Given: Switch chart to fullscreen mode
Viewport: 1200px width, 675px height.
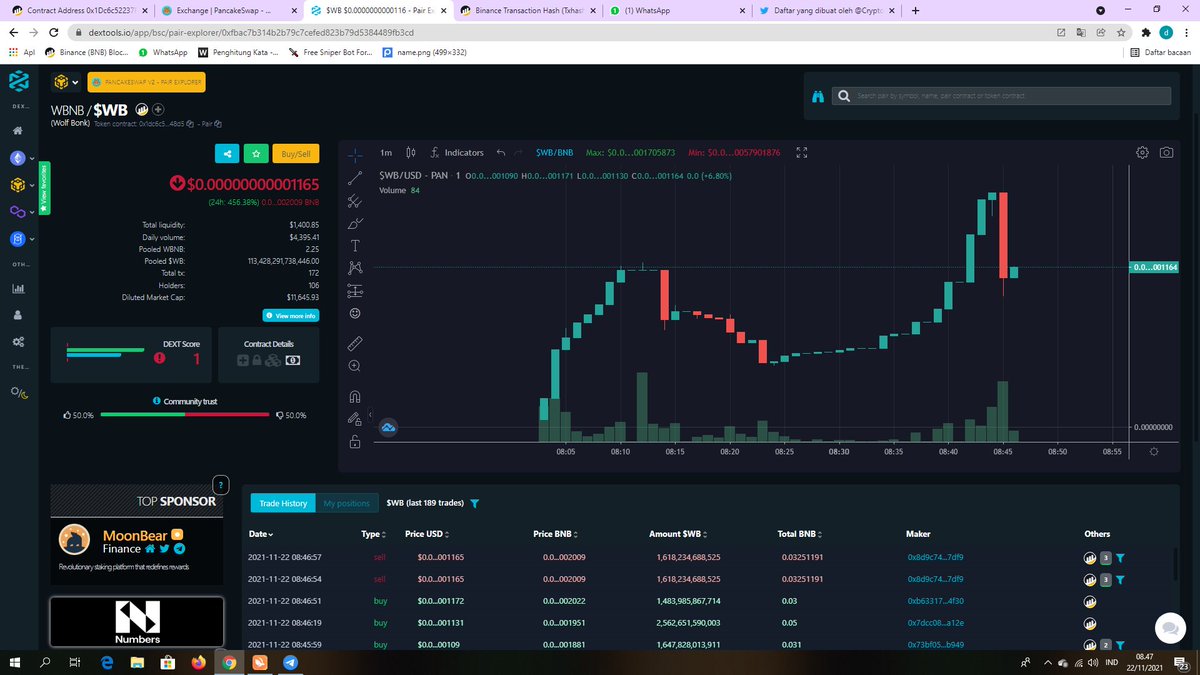Looking at the screenshot, I should (x=801, y=153).
